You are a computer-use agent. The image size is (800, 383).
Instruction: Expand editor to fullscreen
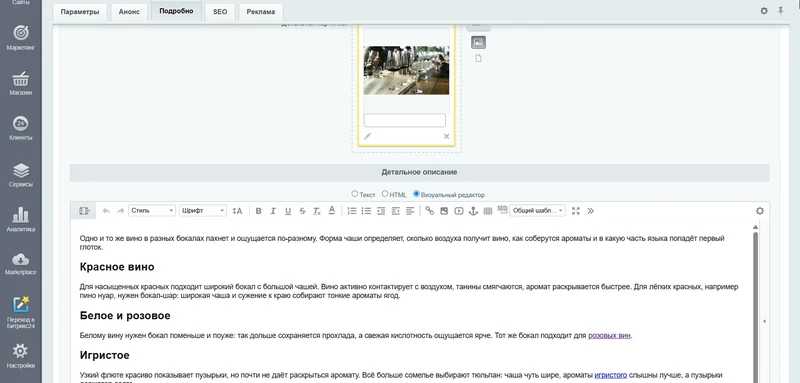pyautogui.click(x=576, y=211)
